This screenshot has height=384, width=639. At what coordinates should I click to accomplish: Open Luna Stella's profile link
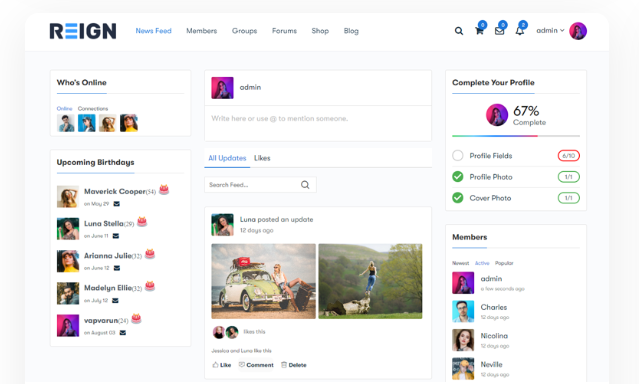click(x=104, y=223)
